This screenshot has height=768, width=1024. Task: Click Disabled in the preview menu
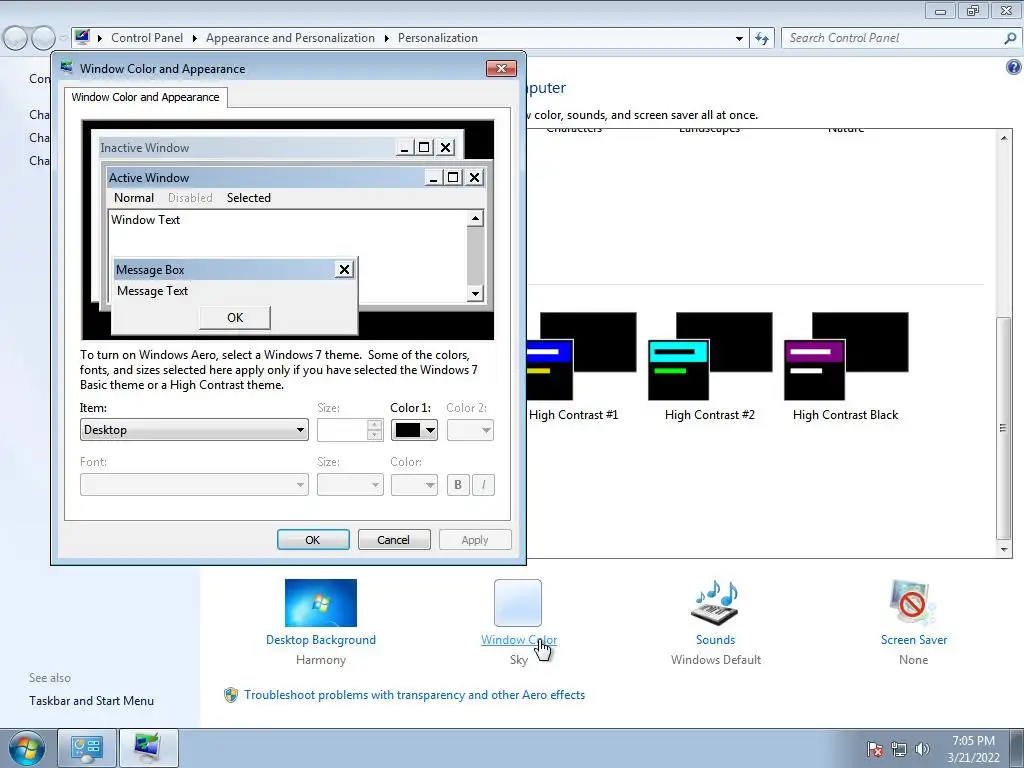[x=190, y=198]
